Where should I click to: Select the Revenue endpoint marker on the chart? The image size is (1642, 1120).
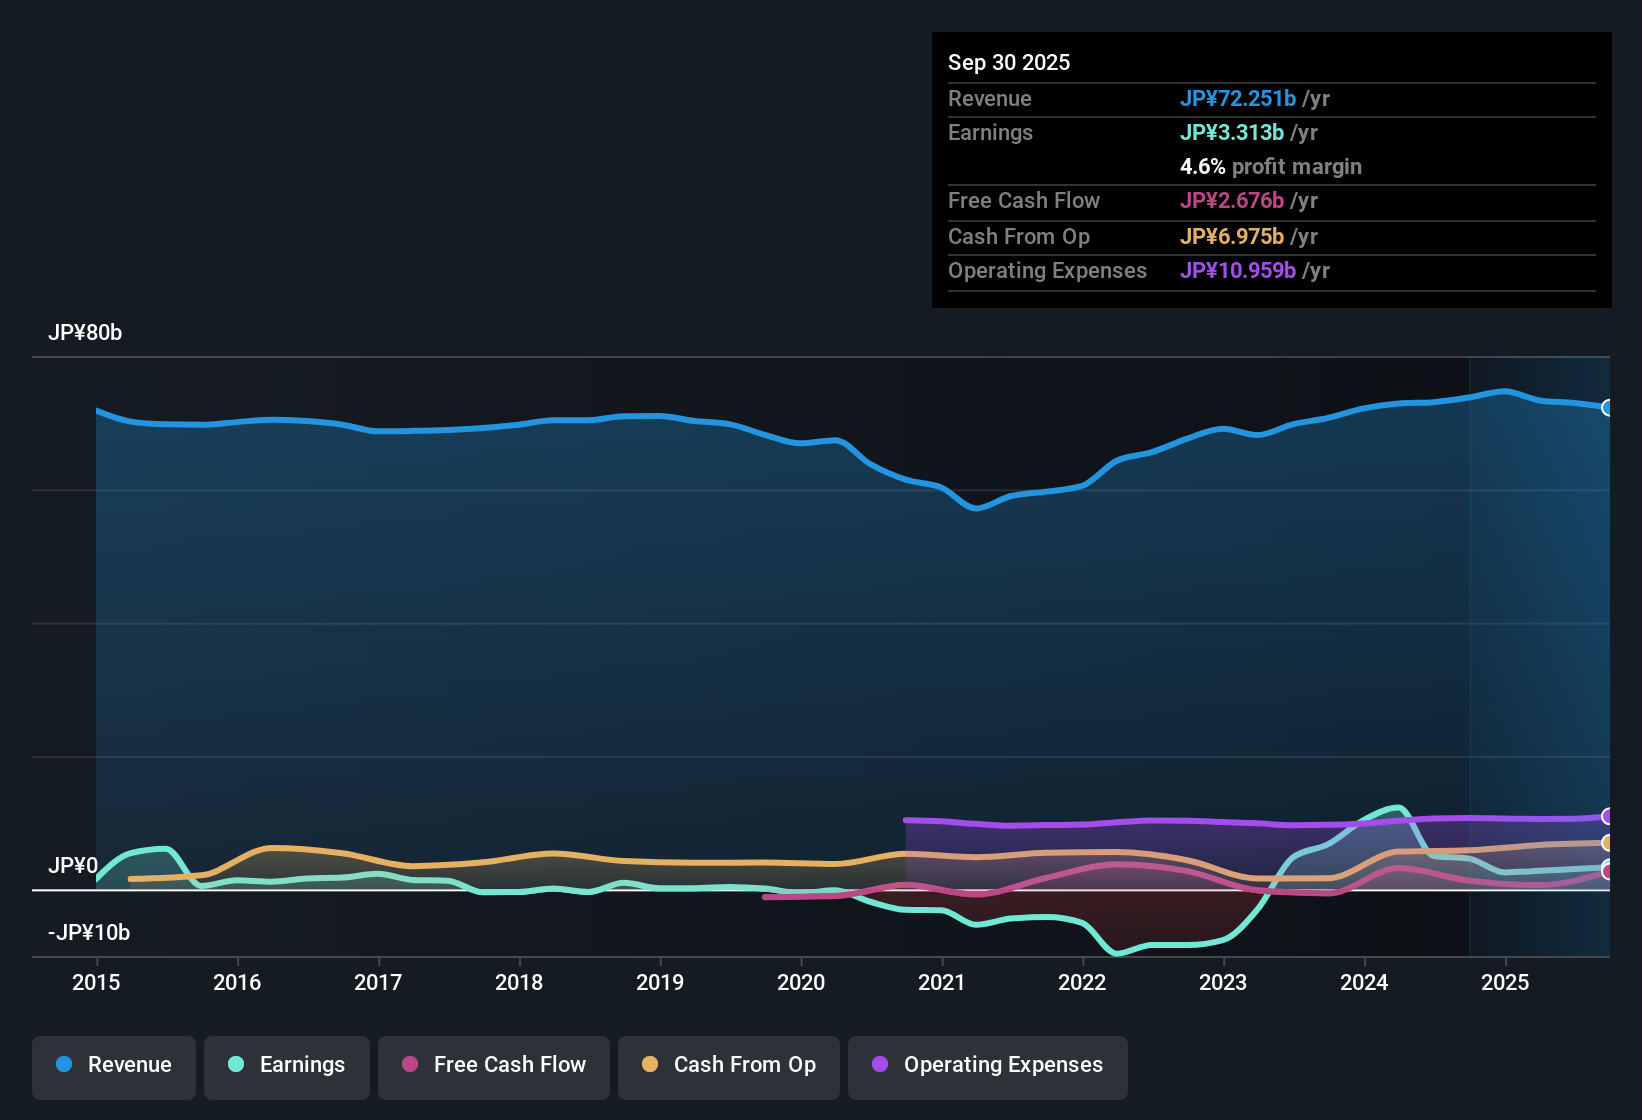click(1608, 408)
